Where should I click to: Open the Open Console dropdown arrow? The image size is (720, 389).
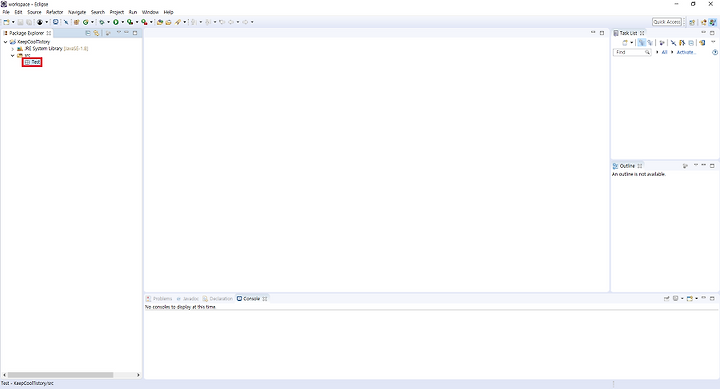pos(697,299)
